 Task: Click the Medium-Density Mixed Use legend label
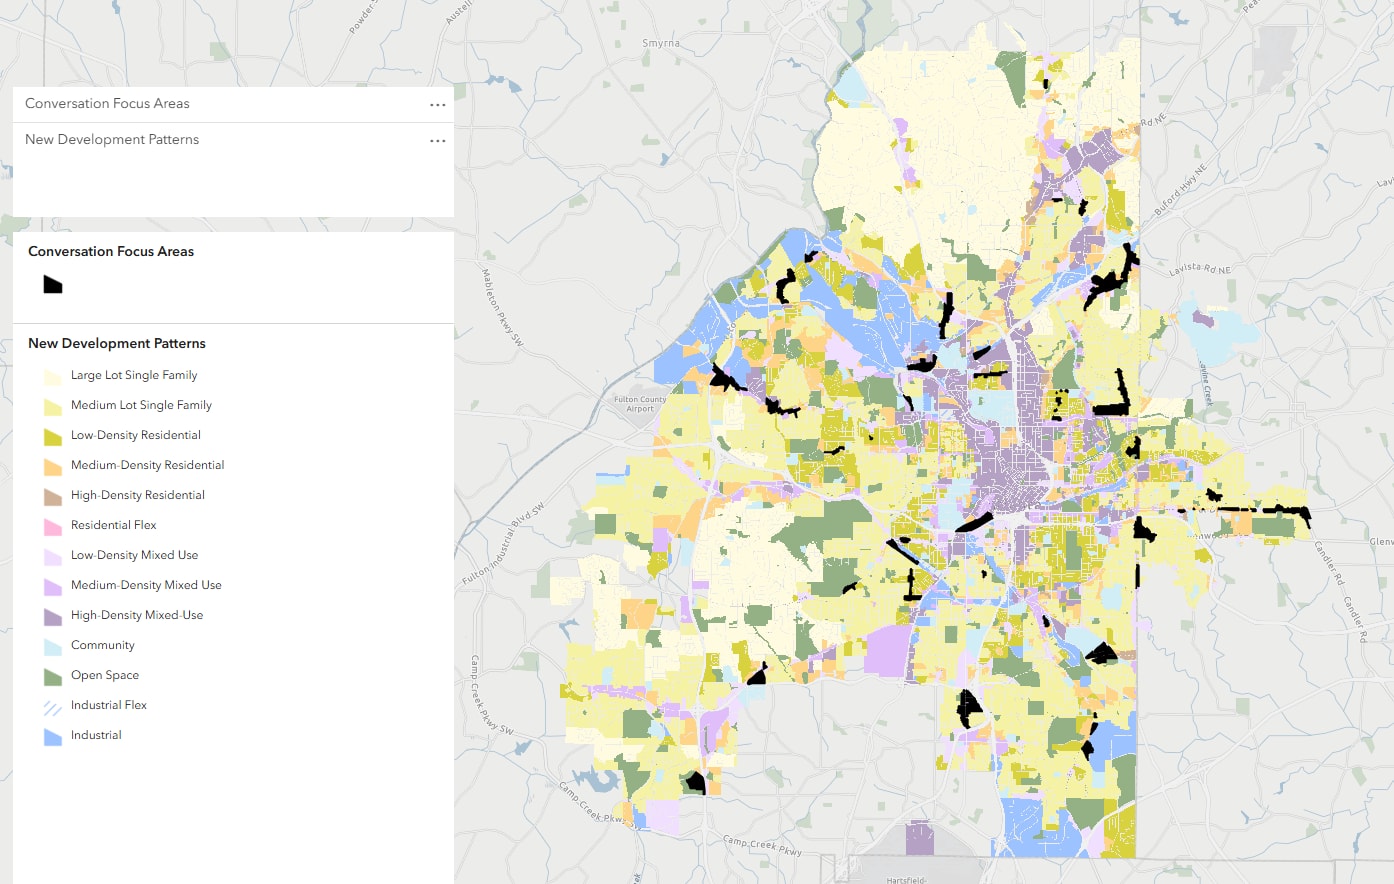pyautogui.click(x=146, y=585)
